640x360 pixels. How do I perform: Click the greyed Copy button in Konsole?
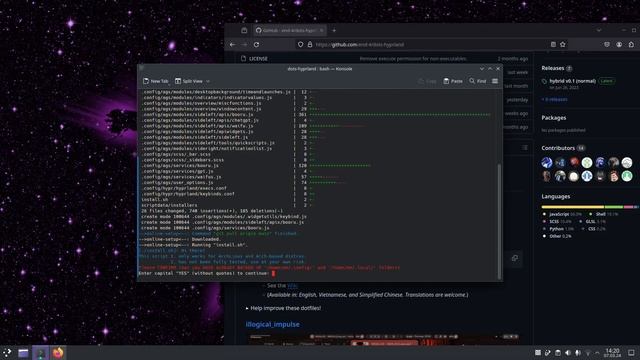point(428,81)
